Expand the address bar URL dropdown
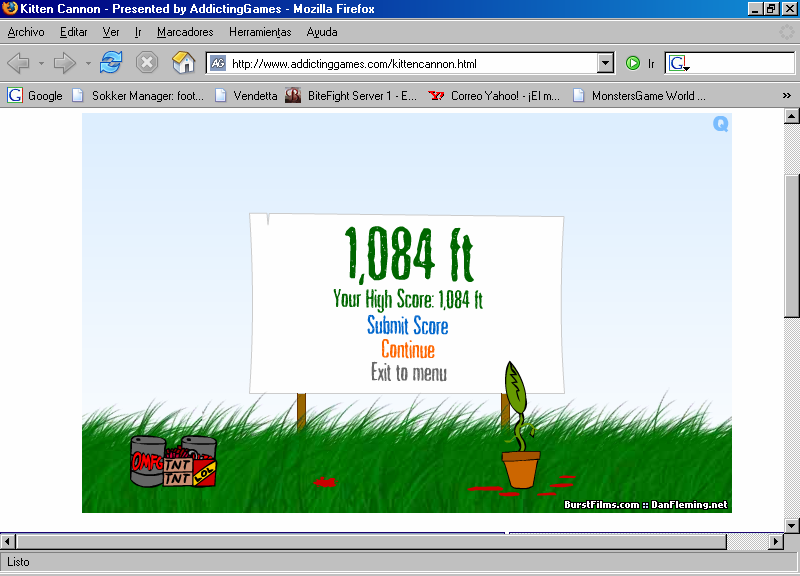The width and height of the screenshot is (800, 576). [605, 63]
